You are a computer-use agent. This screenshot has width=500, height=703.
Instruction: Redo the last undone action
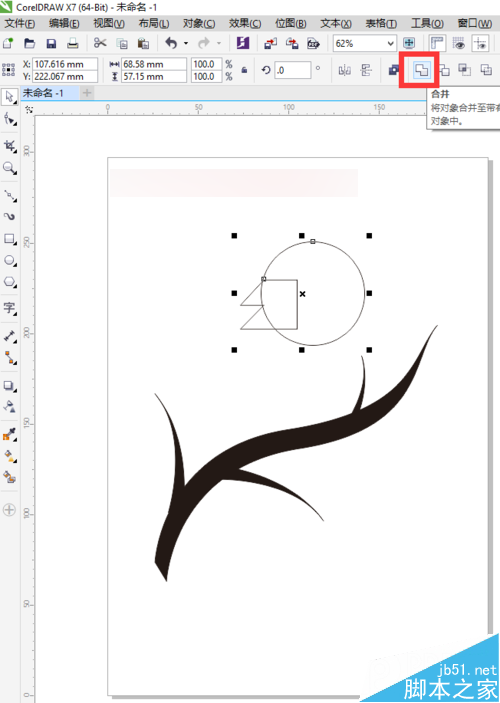204,43
